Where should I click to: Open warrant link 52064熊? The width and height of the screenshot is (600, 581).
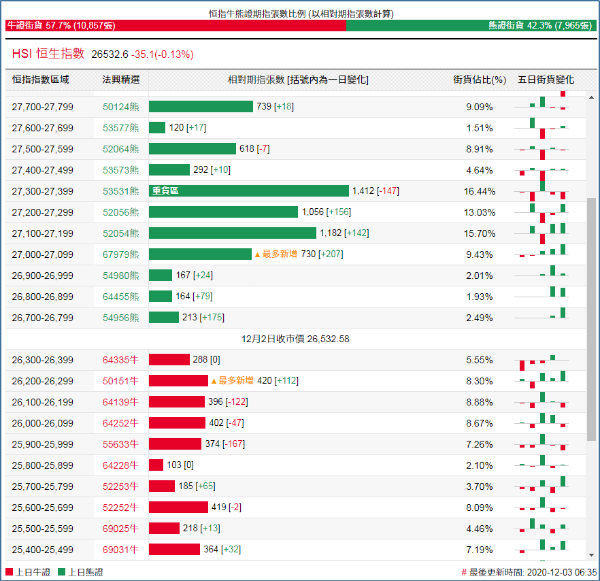click(x=121, y=149)
